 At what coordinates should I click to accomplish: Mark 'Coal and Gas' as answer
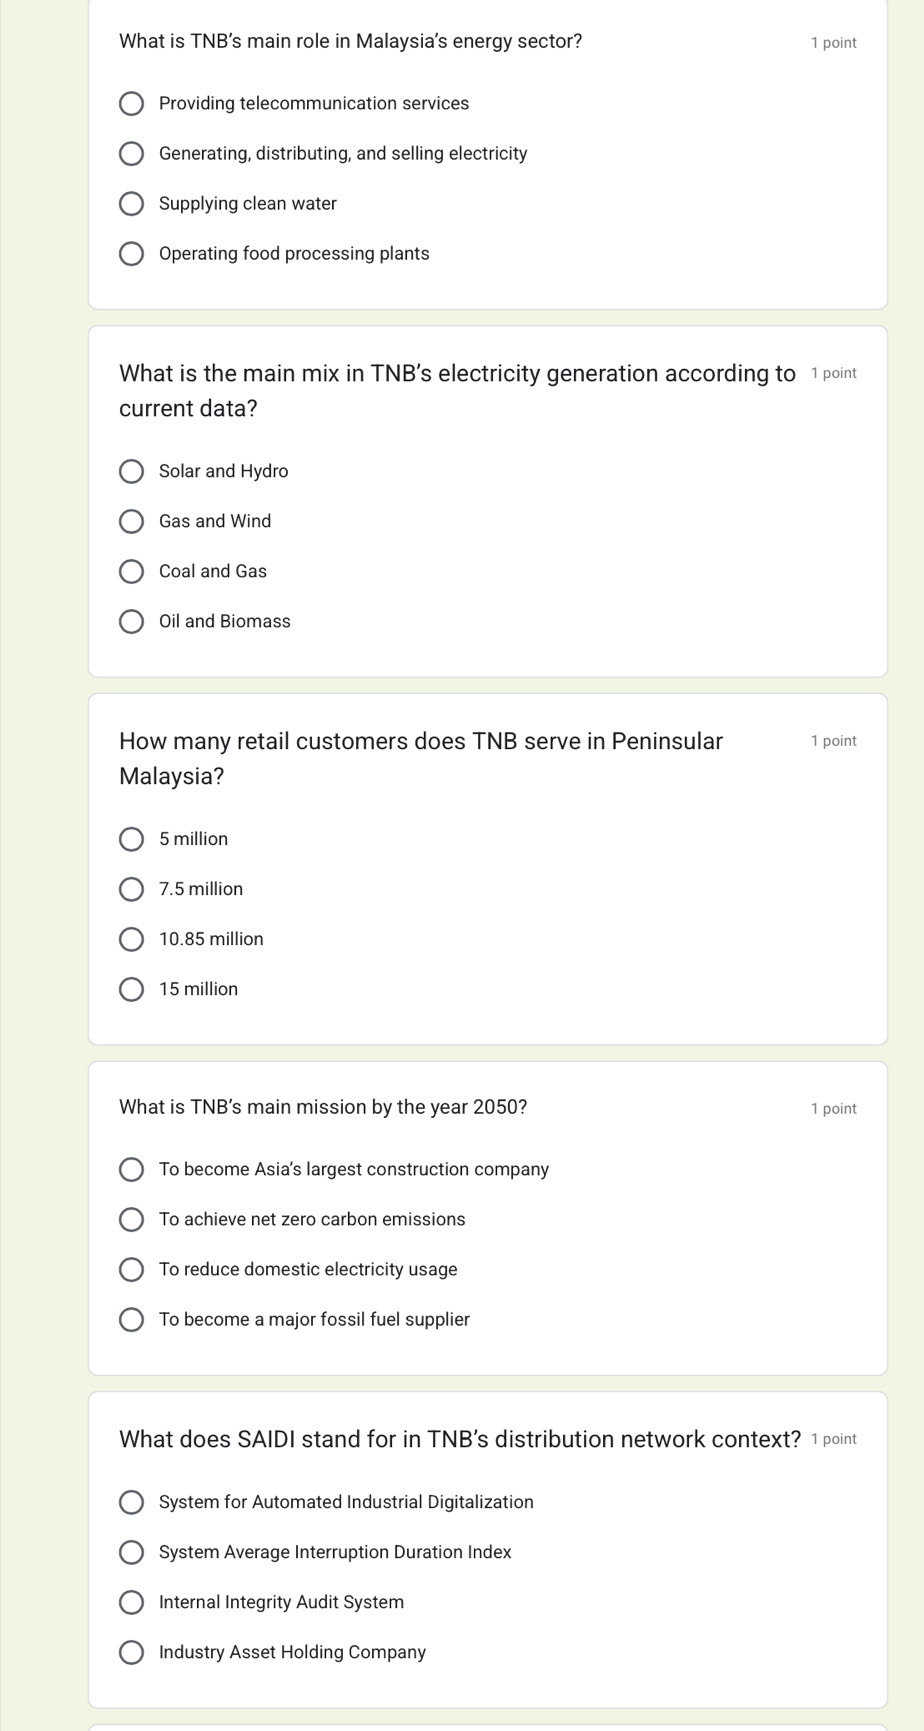(x=131, y=572)
